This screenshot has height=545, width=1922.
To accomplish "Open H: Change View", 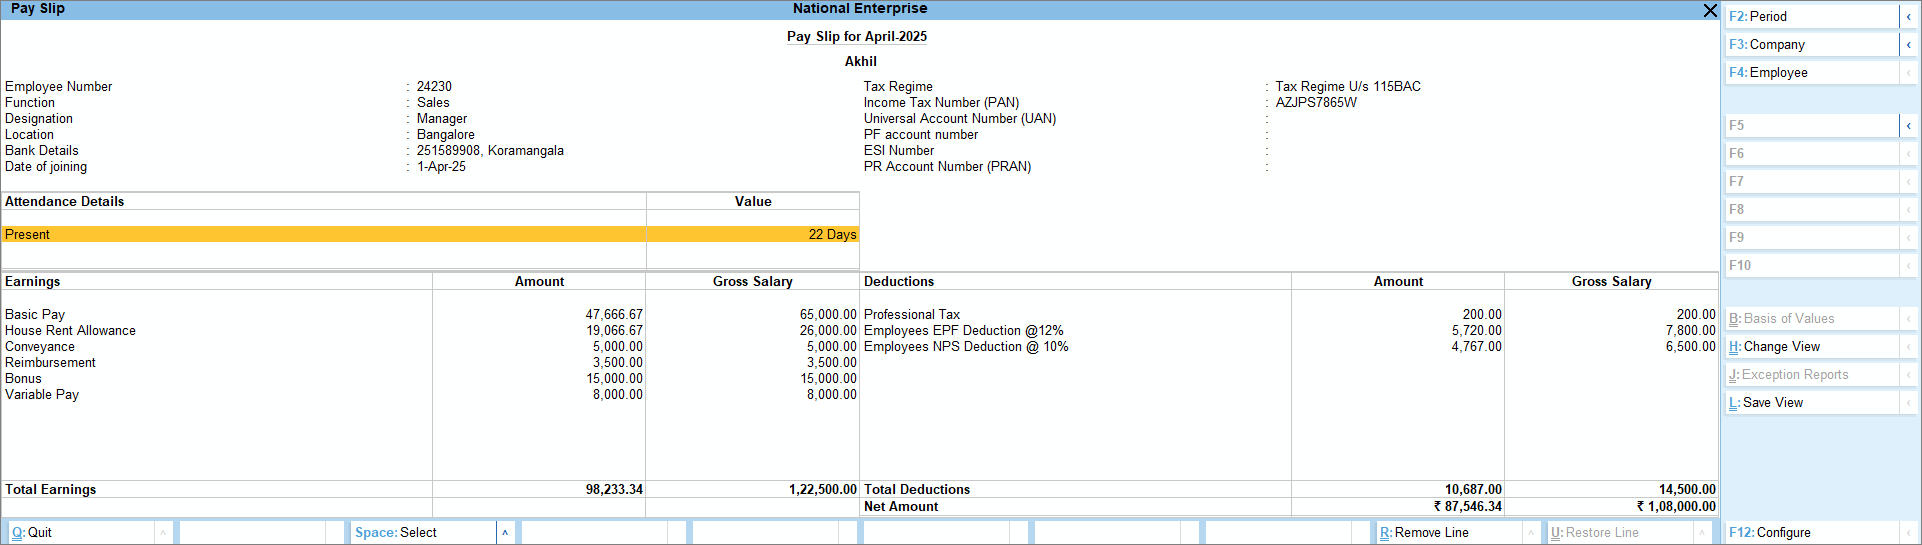I will (x=1810, y=347).
